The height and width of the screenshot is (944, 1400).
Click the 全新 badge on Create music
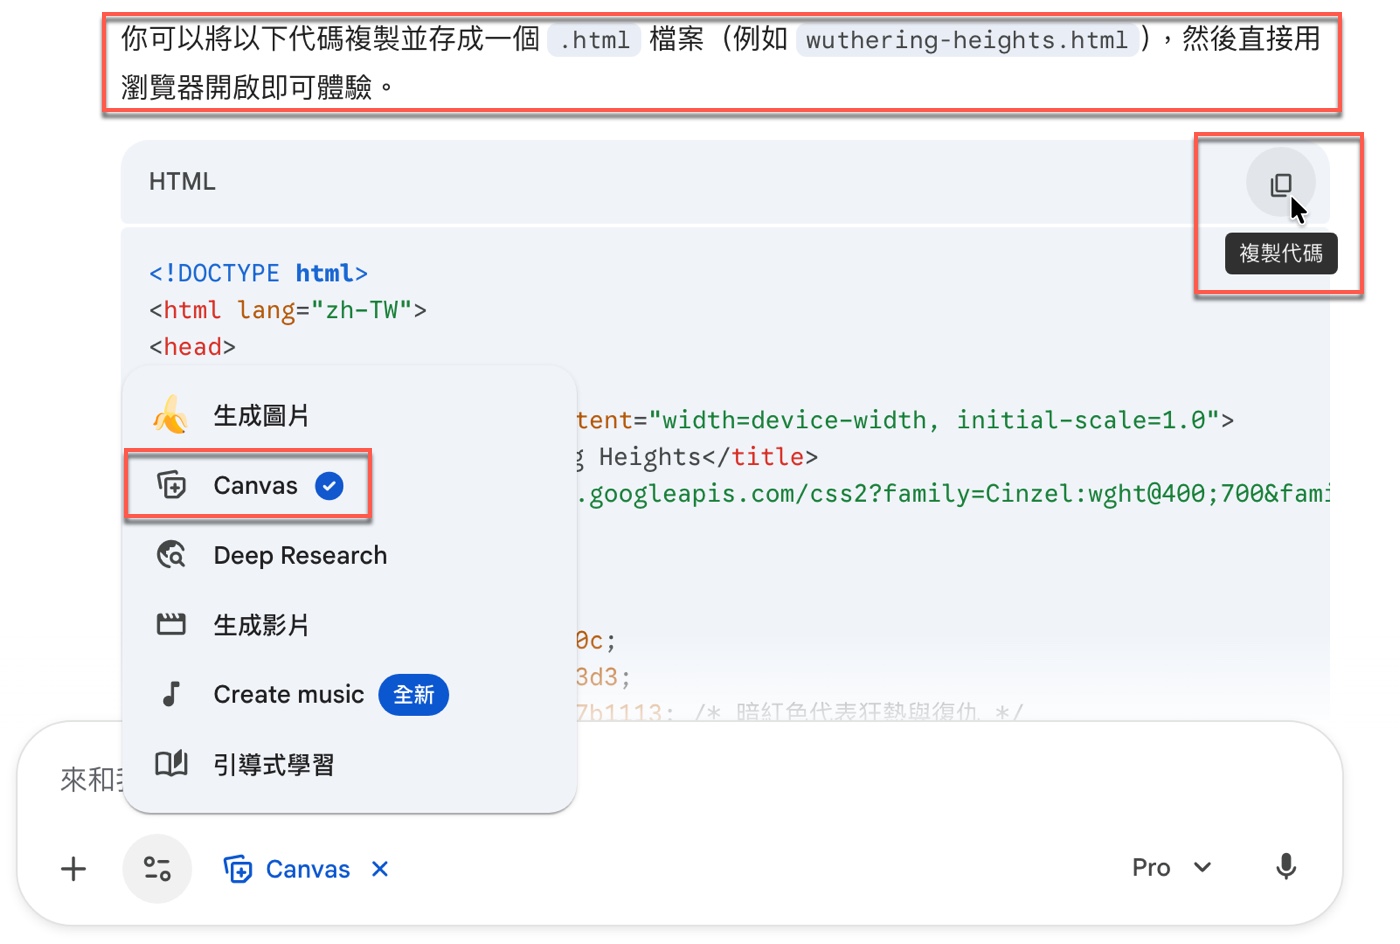[x=414, y=694]
